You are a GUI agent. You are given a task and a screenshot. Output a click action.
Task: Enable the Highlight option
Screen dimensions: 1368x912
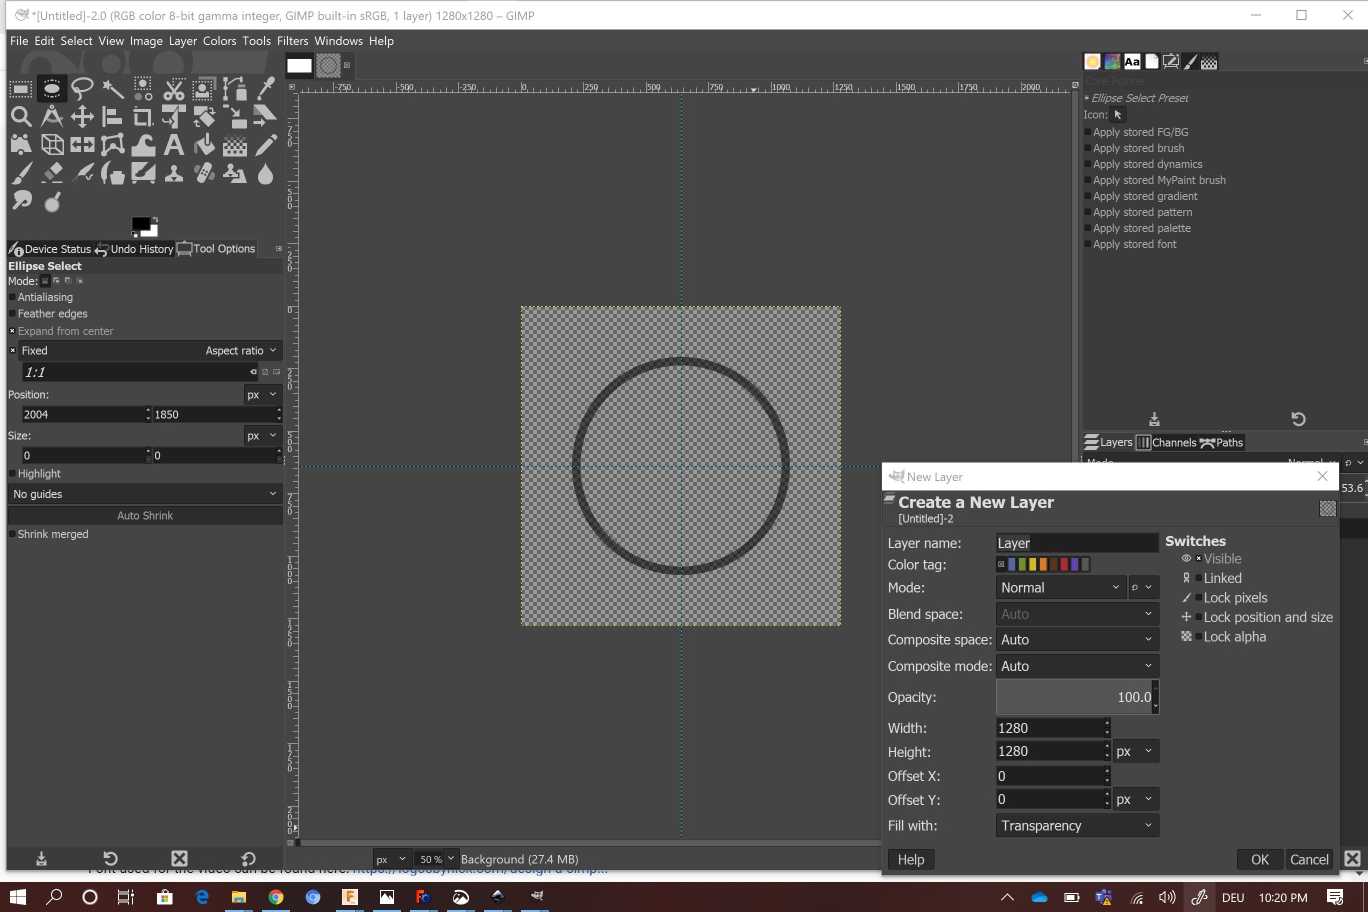click(x=35, y=474)
